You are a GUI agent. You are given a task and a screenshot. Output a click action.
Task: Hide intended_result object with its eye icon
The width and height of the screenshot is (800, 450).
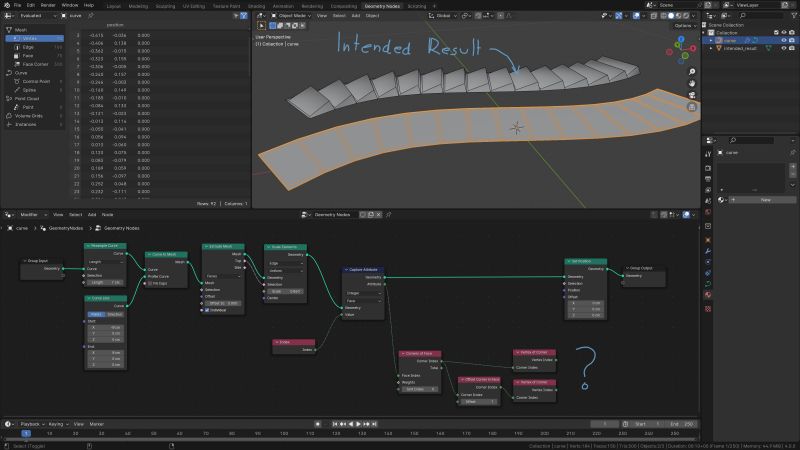click(x=784, y=48)
